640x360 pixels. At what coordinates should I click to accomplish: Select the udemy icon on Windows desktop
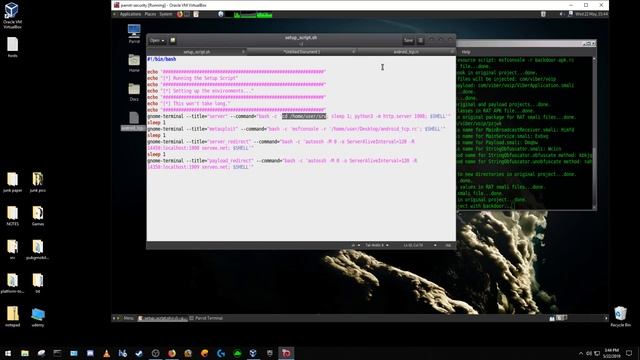38,317
